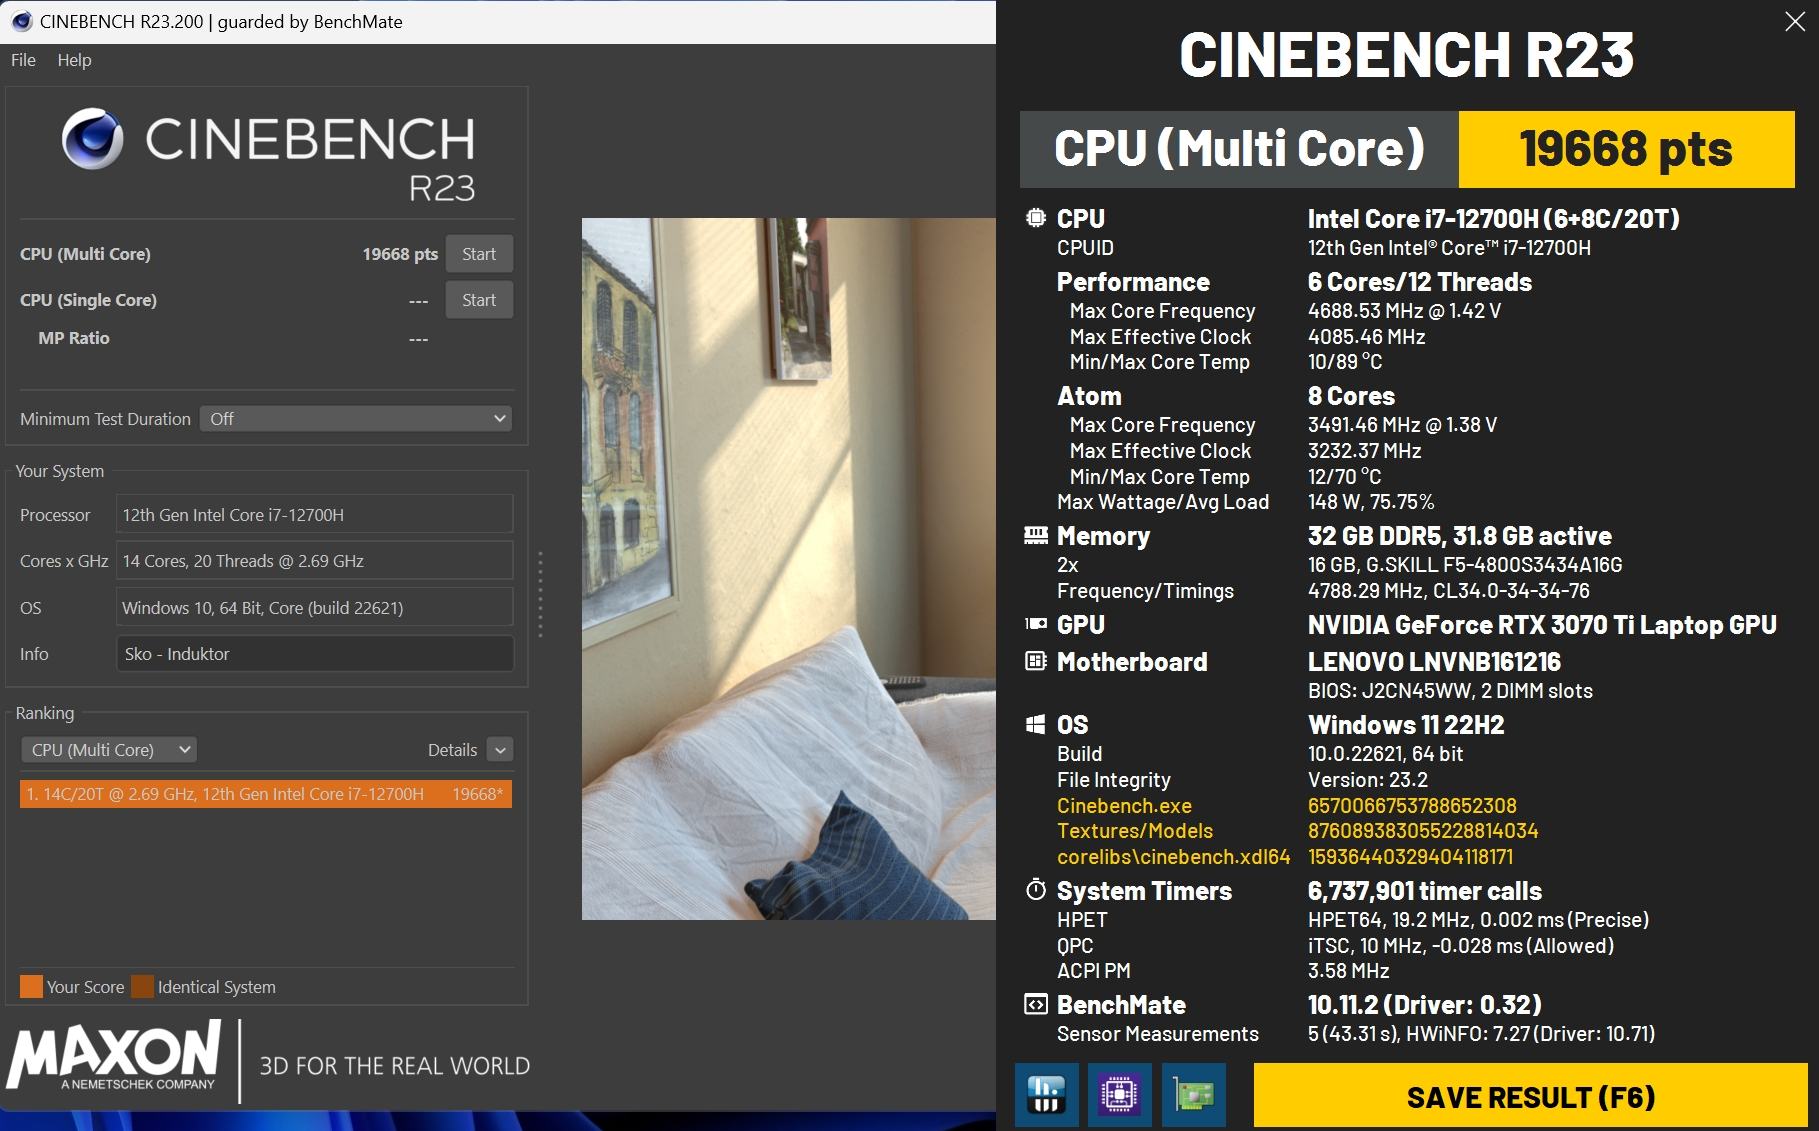1819x1131 pixels.
Task: Click the HPET64, 19.2 MHz timer value
Action: point(1478,920)
